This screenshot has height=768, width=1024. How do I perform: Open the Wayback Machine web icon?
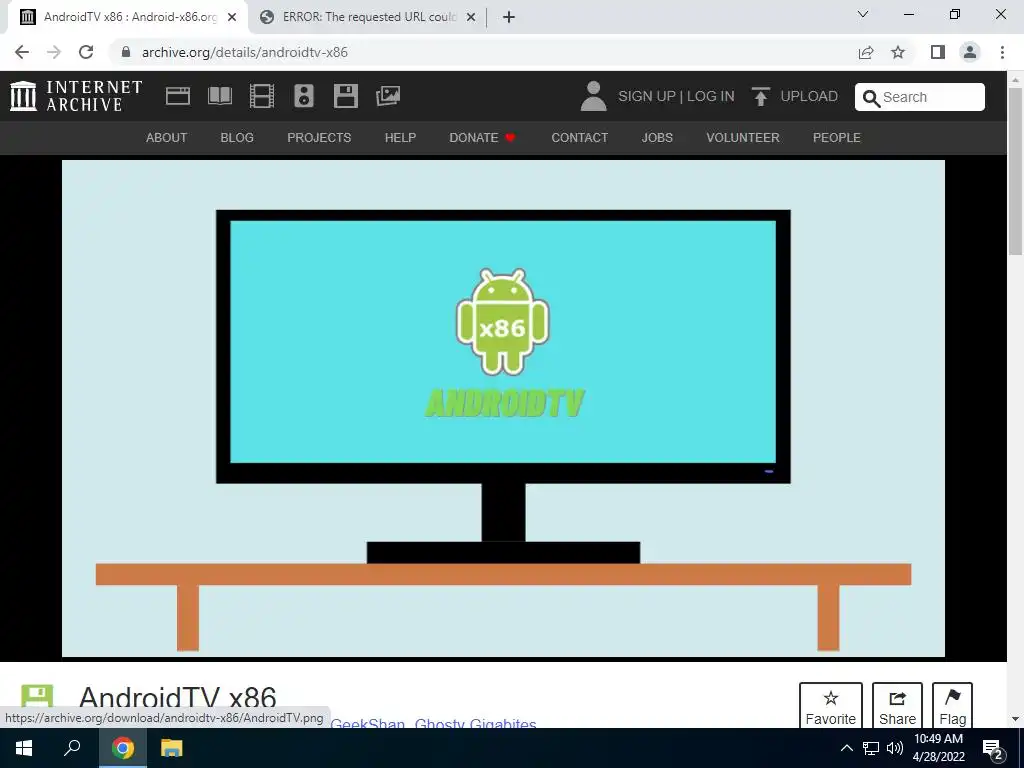pos(178,96)
